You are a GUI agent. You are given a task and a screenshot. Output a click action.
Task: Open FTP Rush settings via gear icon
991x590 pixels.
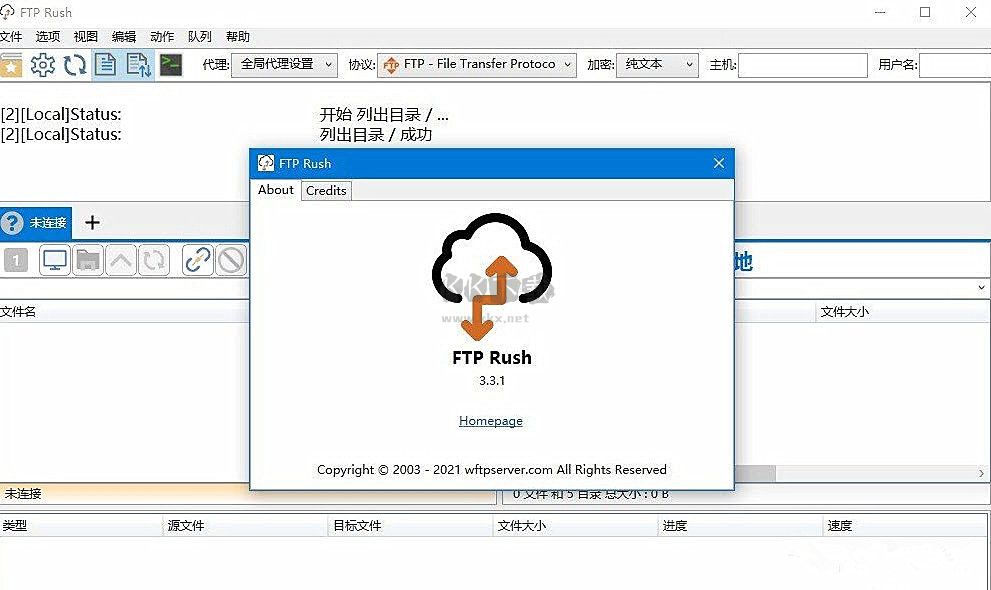[41, 64]
